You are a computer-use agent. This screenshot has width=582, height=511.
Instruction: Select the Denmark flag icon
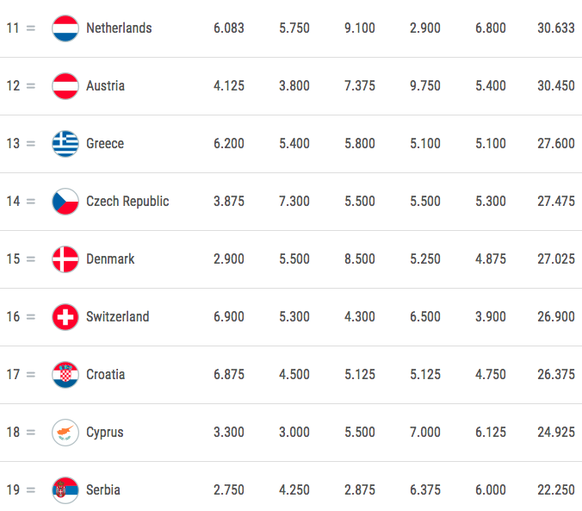[65, 259]
